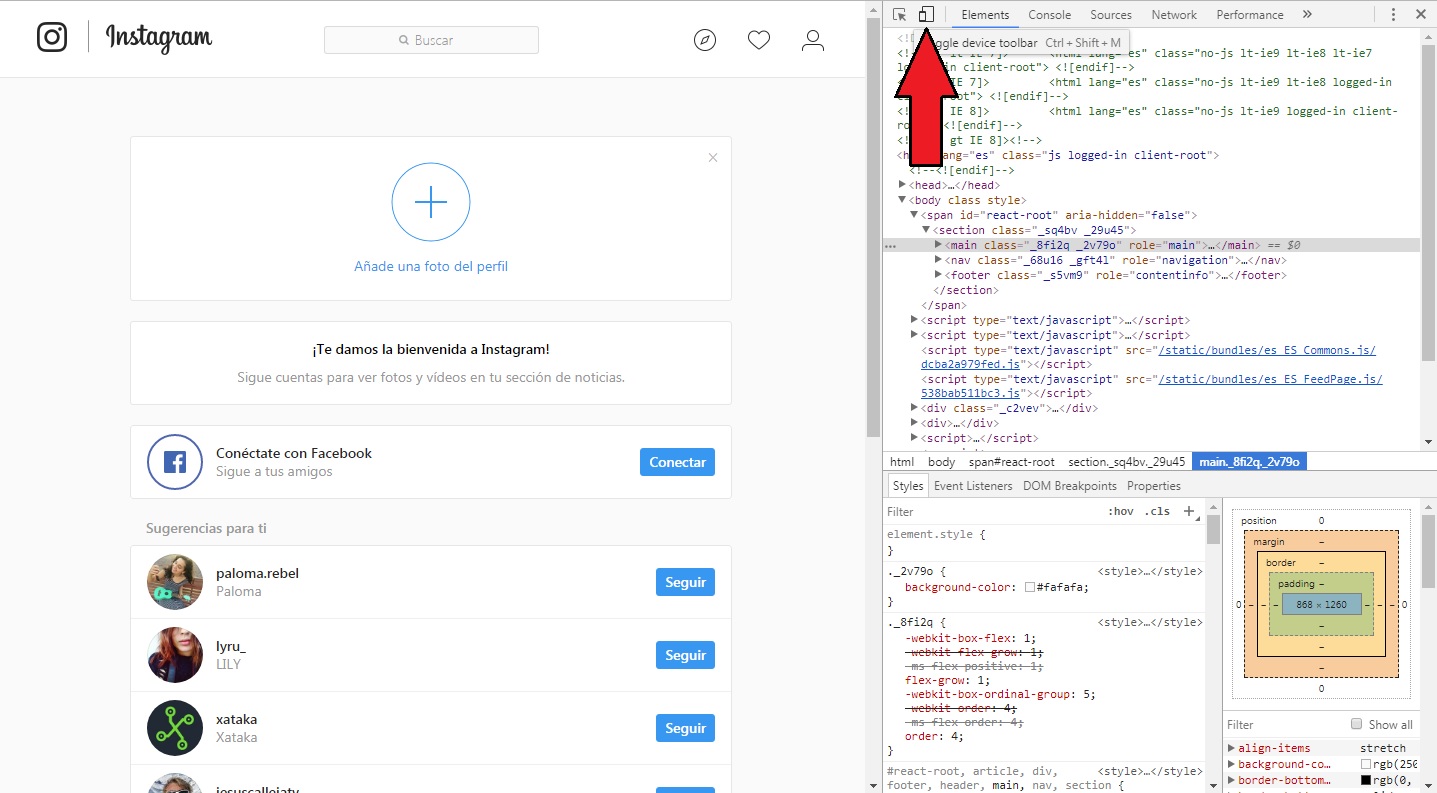Select main._8fi2q._2v79o breadcrumb

(1249, 462)
